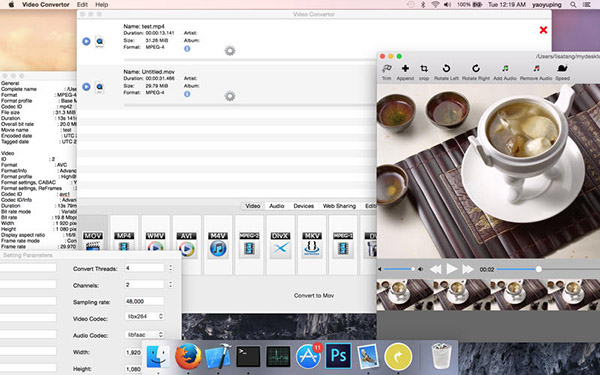The width and height of the screenshot is (600, 375).
Task: Play video in editor window
Action: (x=452, y=269)
